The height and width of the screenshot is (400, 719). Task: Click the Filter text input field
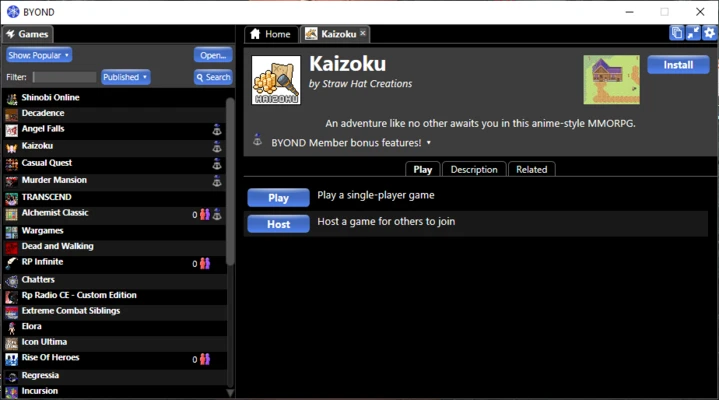tap(64, 77)
